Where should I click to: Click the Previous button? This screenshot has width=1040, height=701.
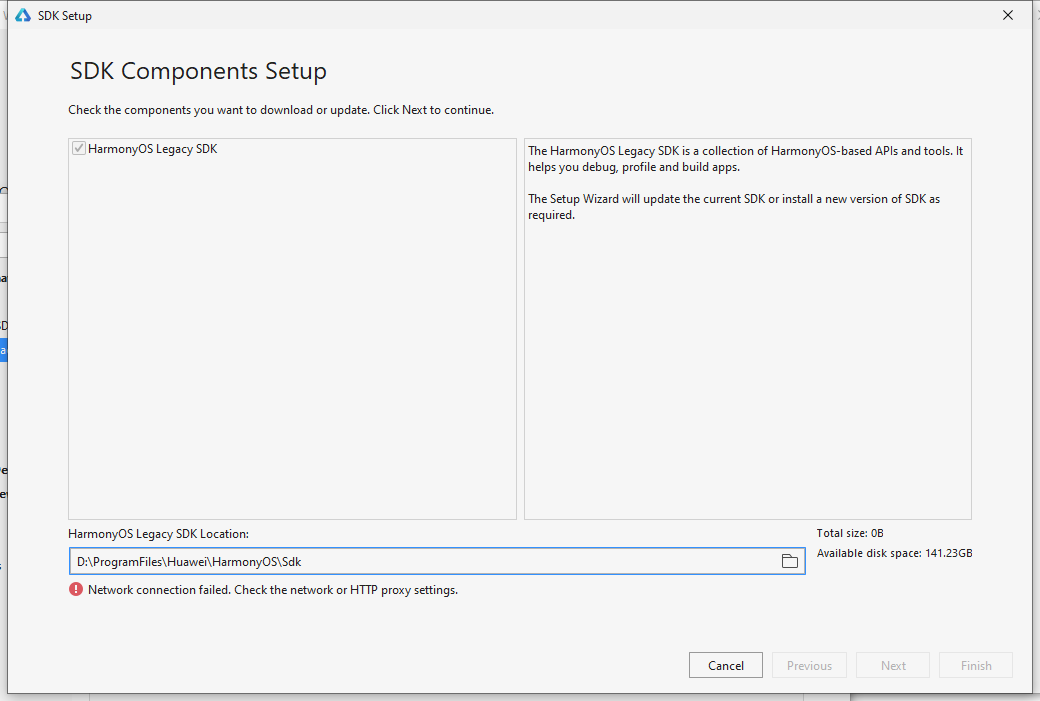[809, 665]
